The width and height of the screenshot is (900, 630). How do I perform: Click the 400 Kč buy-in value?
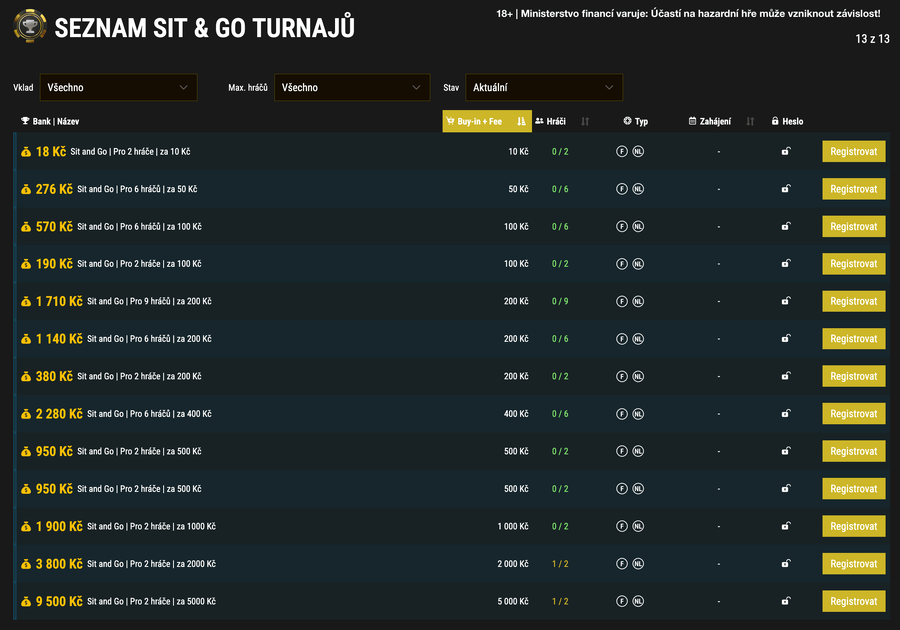pos(516,414)
